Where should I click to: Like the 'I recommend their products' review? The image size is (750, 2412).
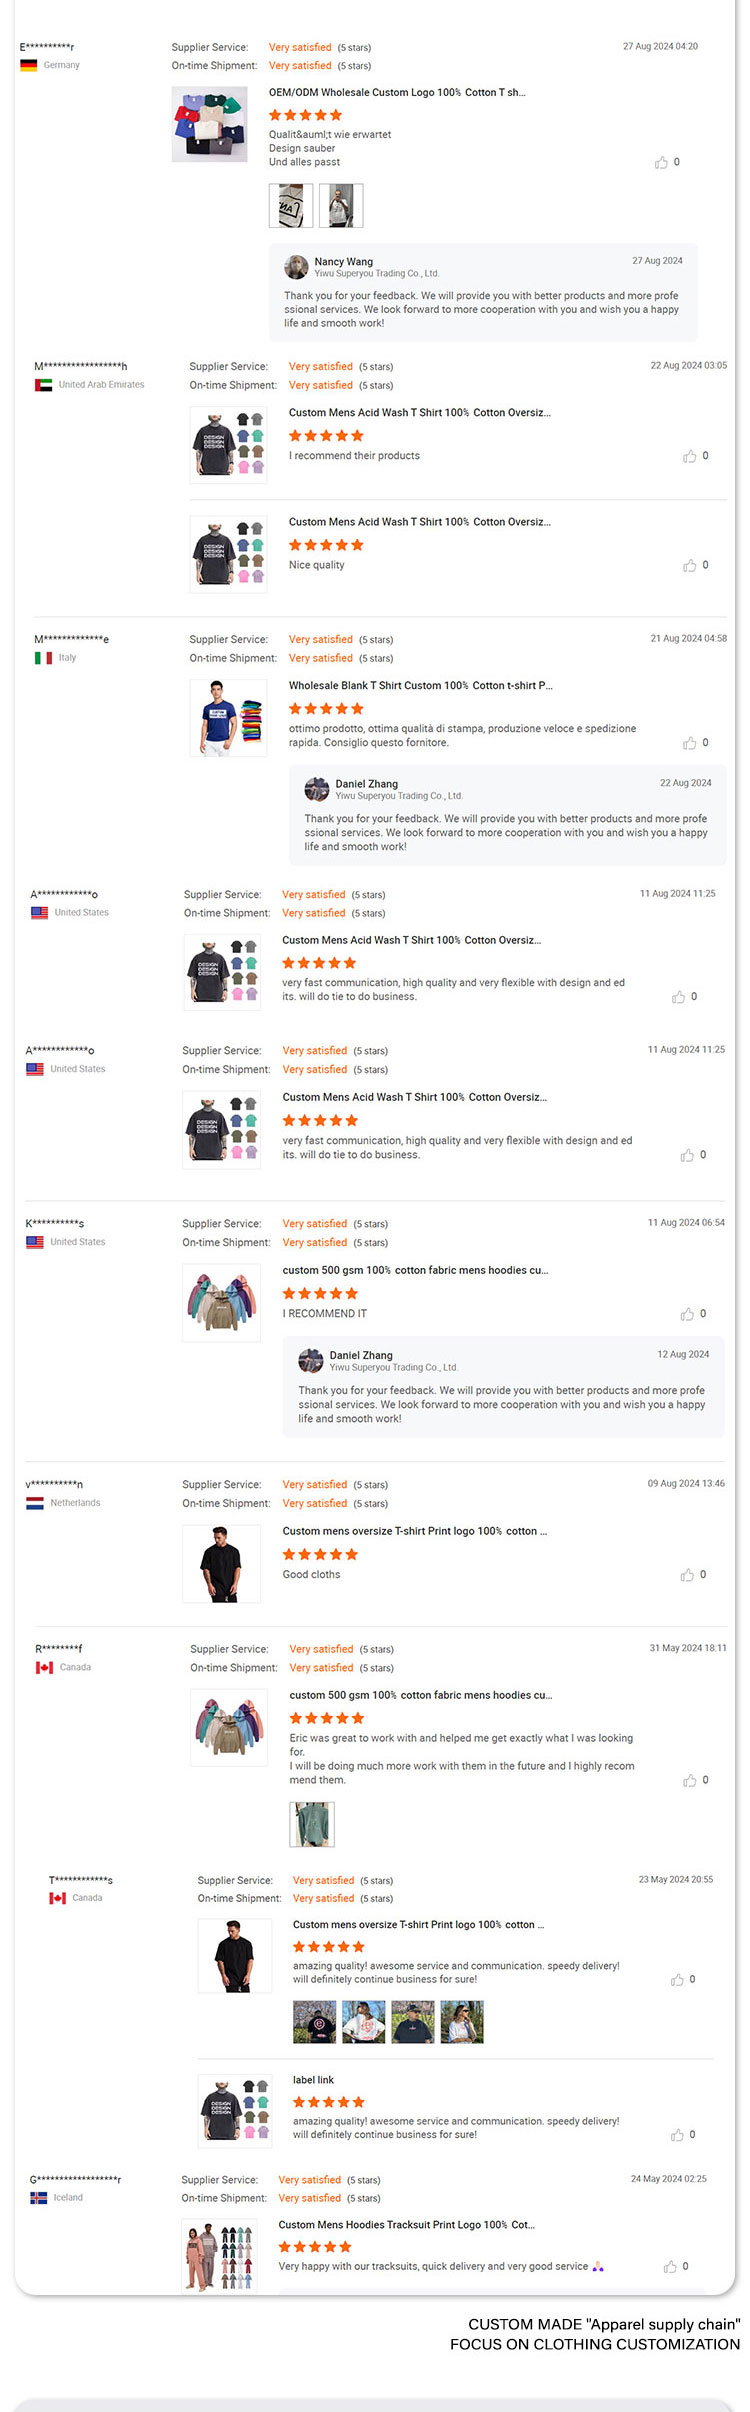tap(690, 456)
